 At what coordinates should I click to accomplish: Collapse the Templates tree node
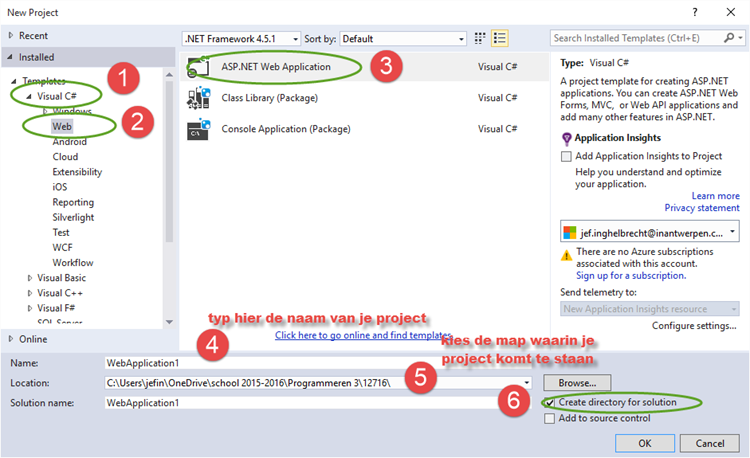coord(14,81)
